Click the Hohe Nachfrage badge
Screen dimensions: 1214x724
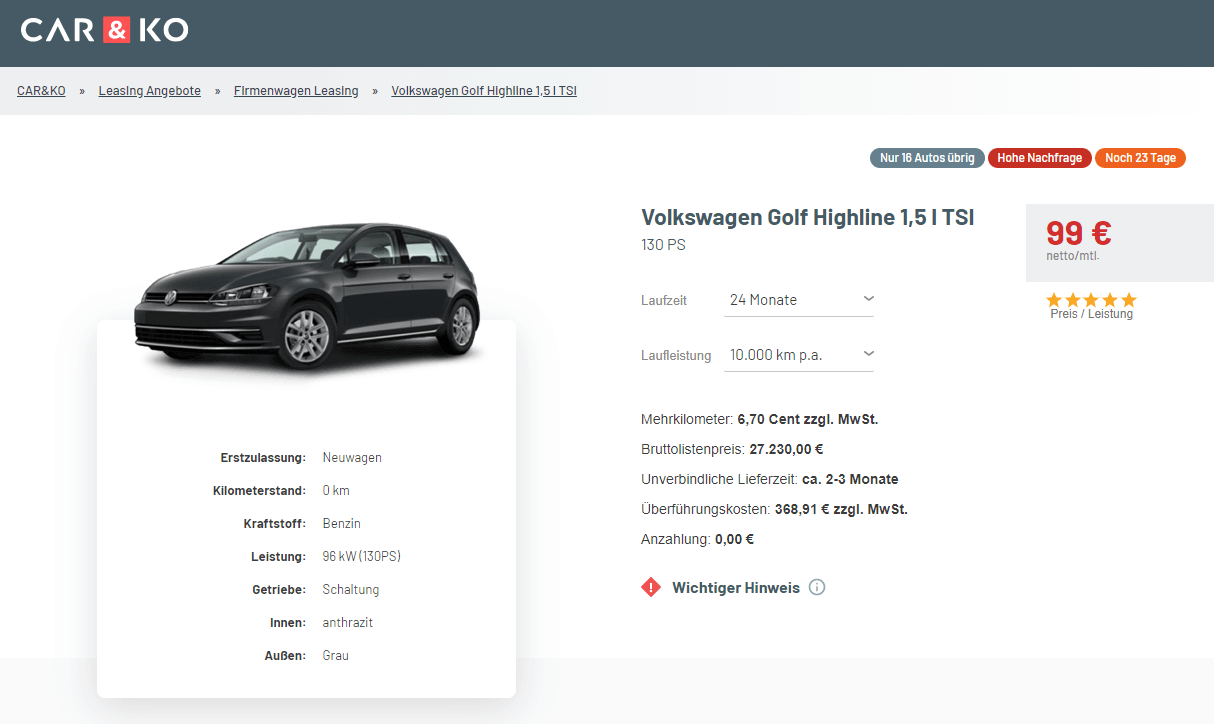(1040, 158)
